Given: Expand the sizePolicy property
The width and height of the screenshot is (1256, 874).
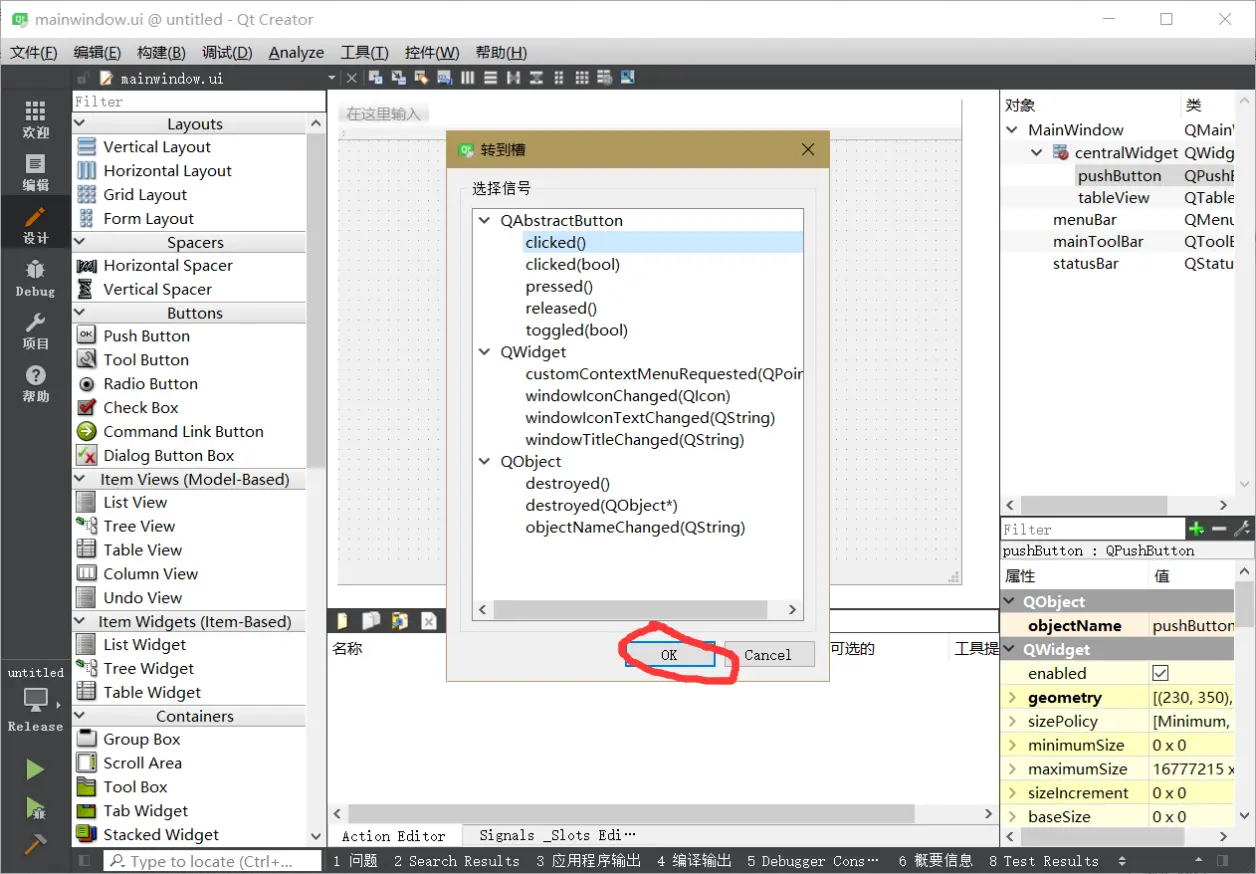Looking at the screenshot, I should pyautogui.click(x=1012, y=722).
